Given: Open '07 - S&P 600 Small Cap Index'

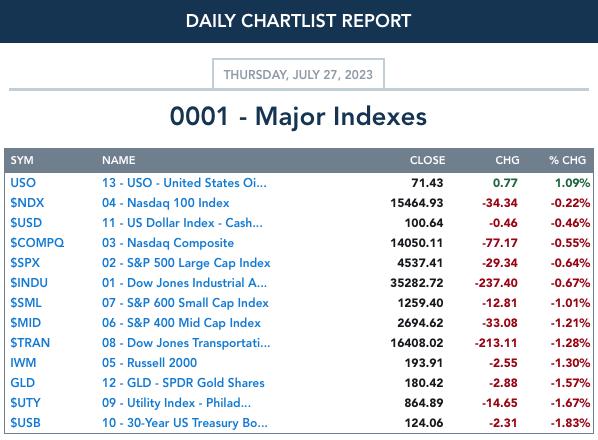Looking at the screenshot, I should tap(185, 303).
